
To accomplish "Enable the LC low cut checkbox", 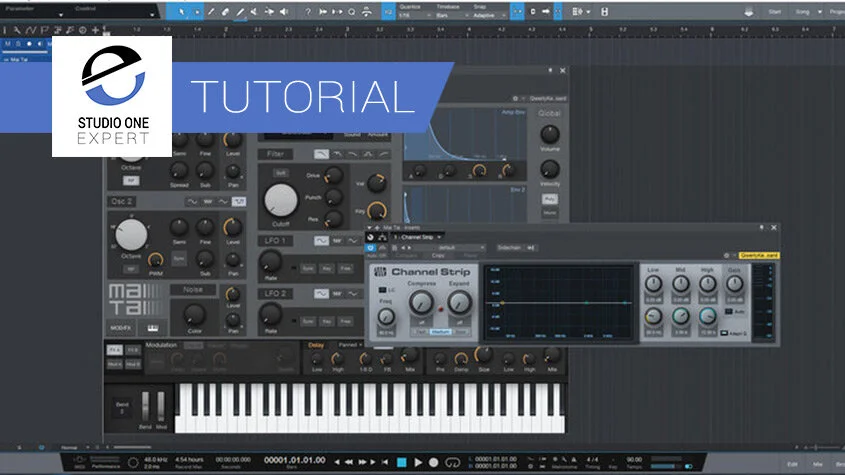I will [x=383, y=290].
